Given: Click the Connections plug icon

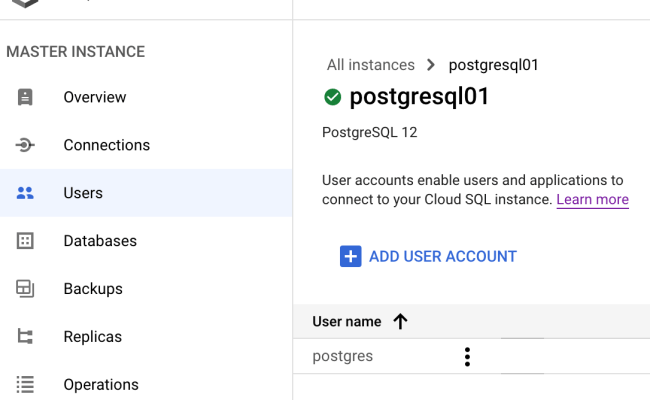Looking at the screenshot, I should (25, 145).
